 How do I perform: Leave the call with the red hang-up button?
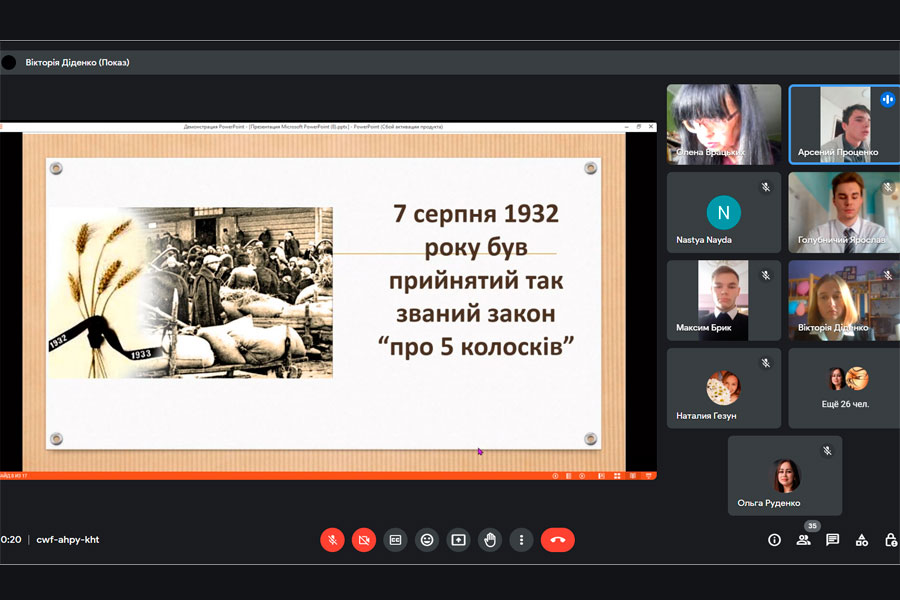tap(557, 540)
